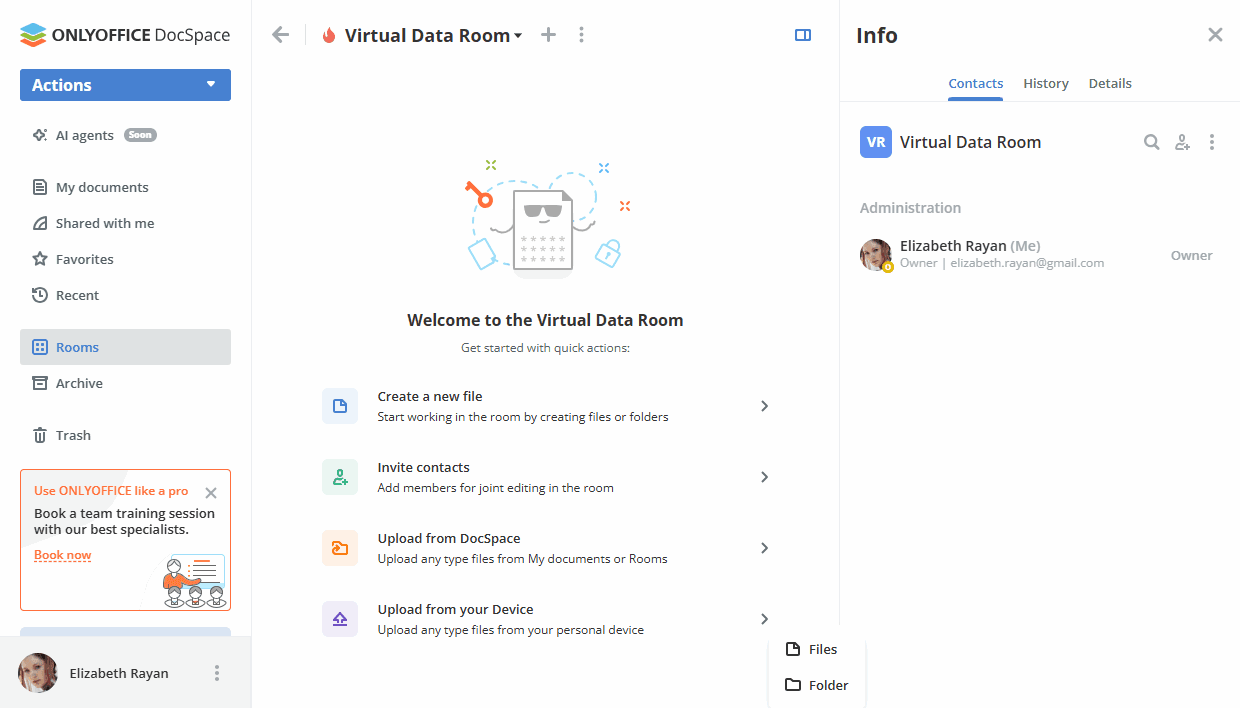The image size is (1240, 708).
Task: Expand the Actions button dropdown
Action: point(125,85)
